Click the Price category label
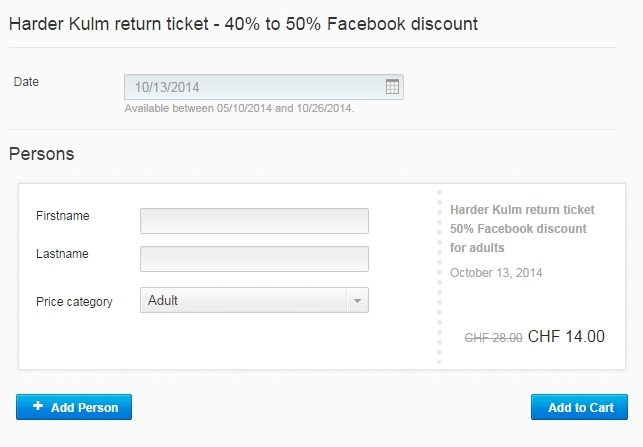Viewport: 643px width, 447px height. click(x=74, y=302)
